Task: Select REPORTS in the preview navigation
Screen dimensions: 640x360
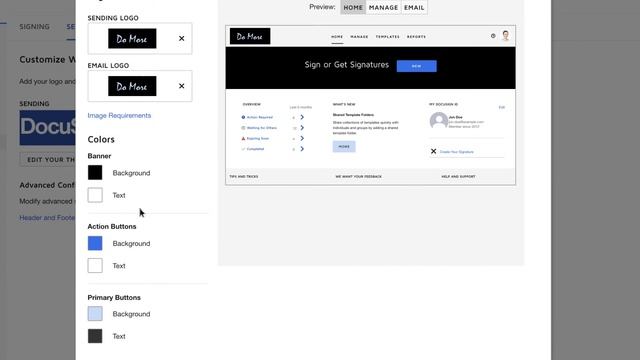Action: pos(416,37)
